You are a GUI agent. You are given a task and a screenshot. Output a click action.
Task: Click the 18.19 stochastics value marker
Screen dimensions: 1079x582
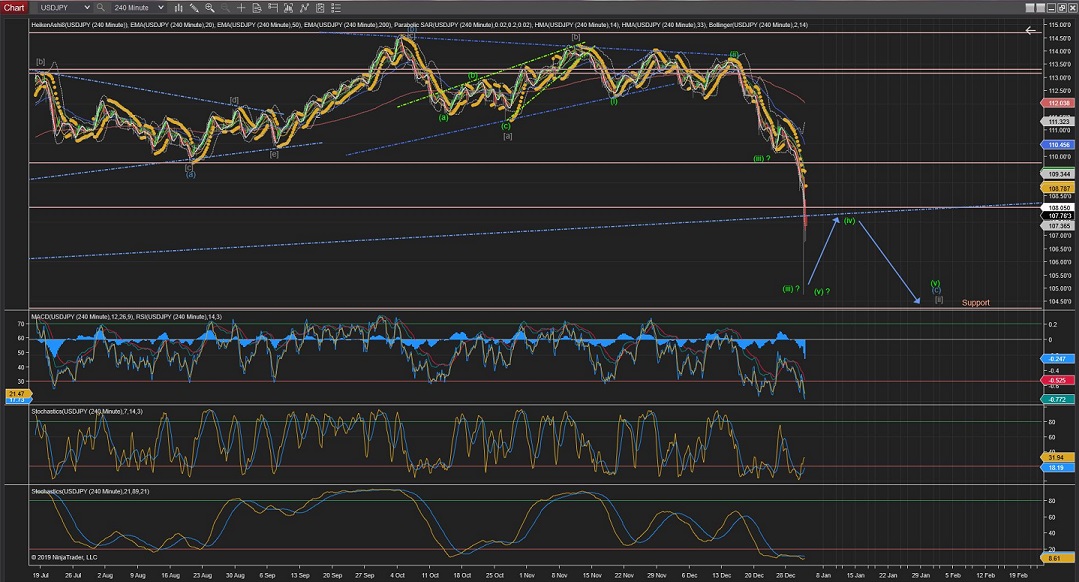tap(1056, 468)
